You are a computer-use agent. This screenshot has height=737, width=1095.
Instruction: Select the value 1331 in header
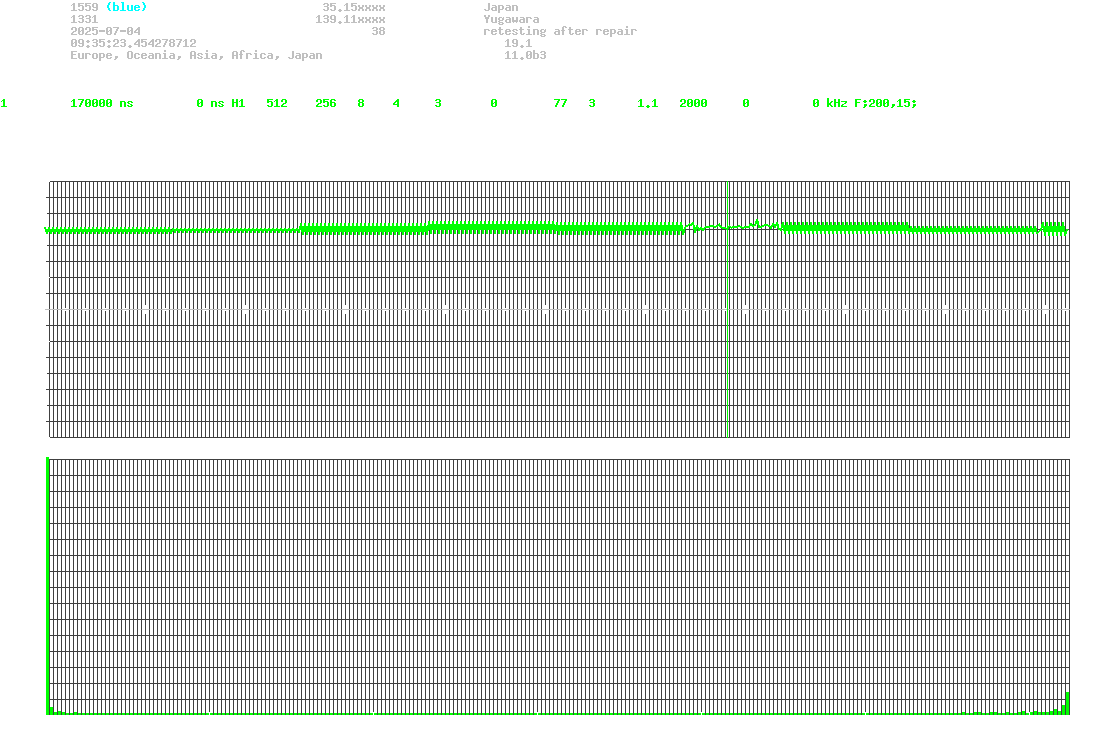84,19
